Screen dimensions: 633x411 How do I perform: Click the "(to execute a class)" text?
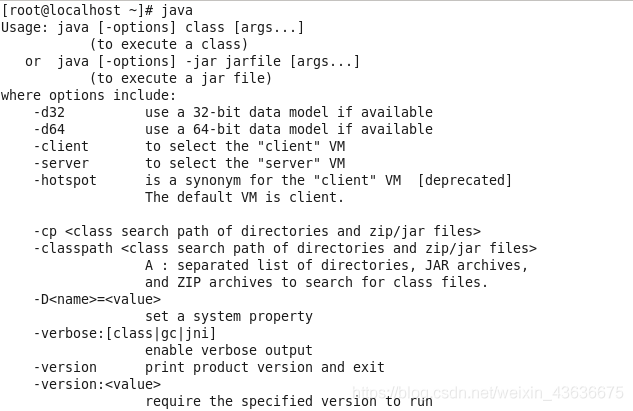coord(168,45)
